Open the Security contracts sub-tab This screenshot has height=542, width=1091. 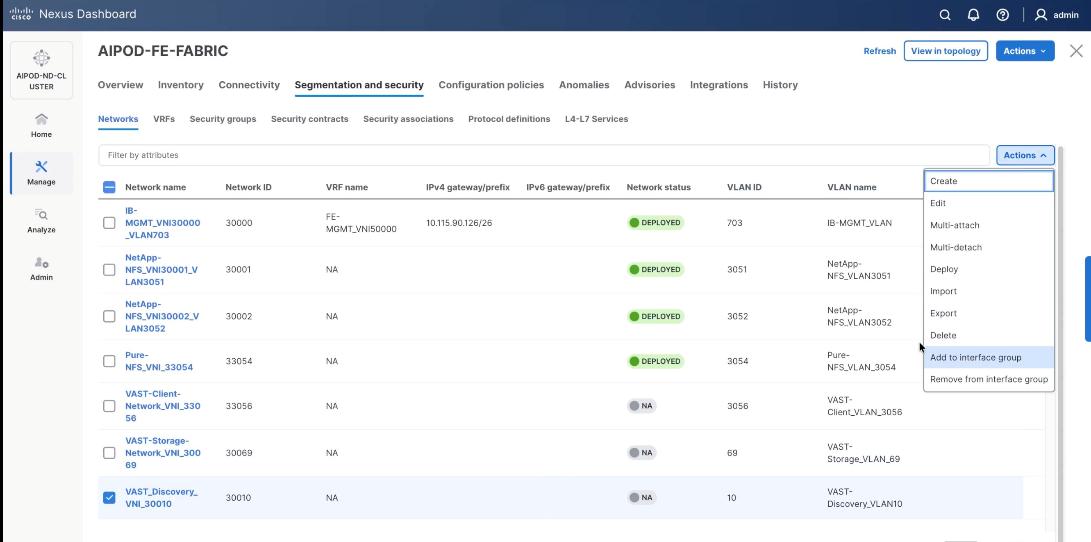point(310,119)
